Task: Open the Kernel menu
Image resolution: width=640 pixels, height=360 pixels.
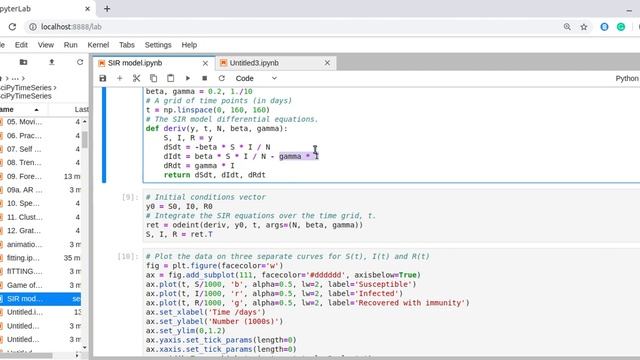Action: tap(98, 45)
